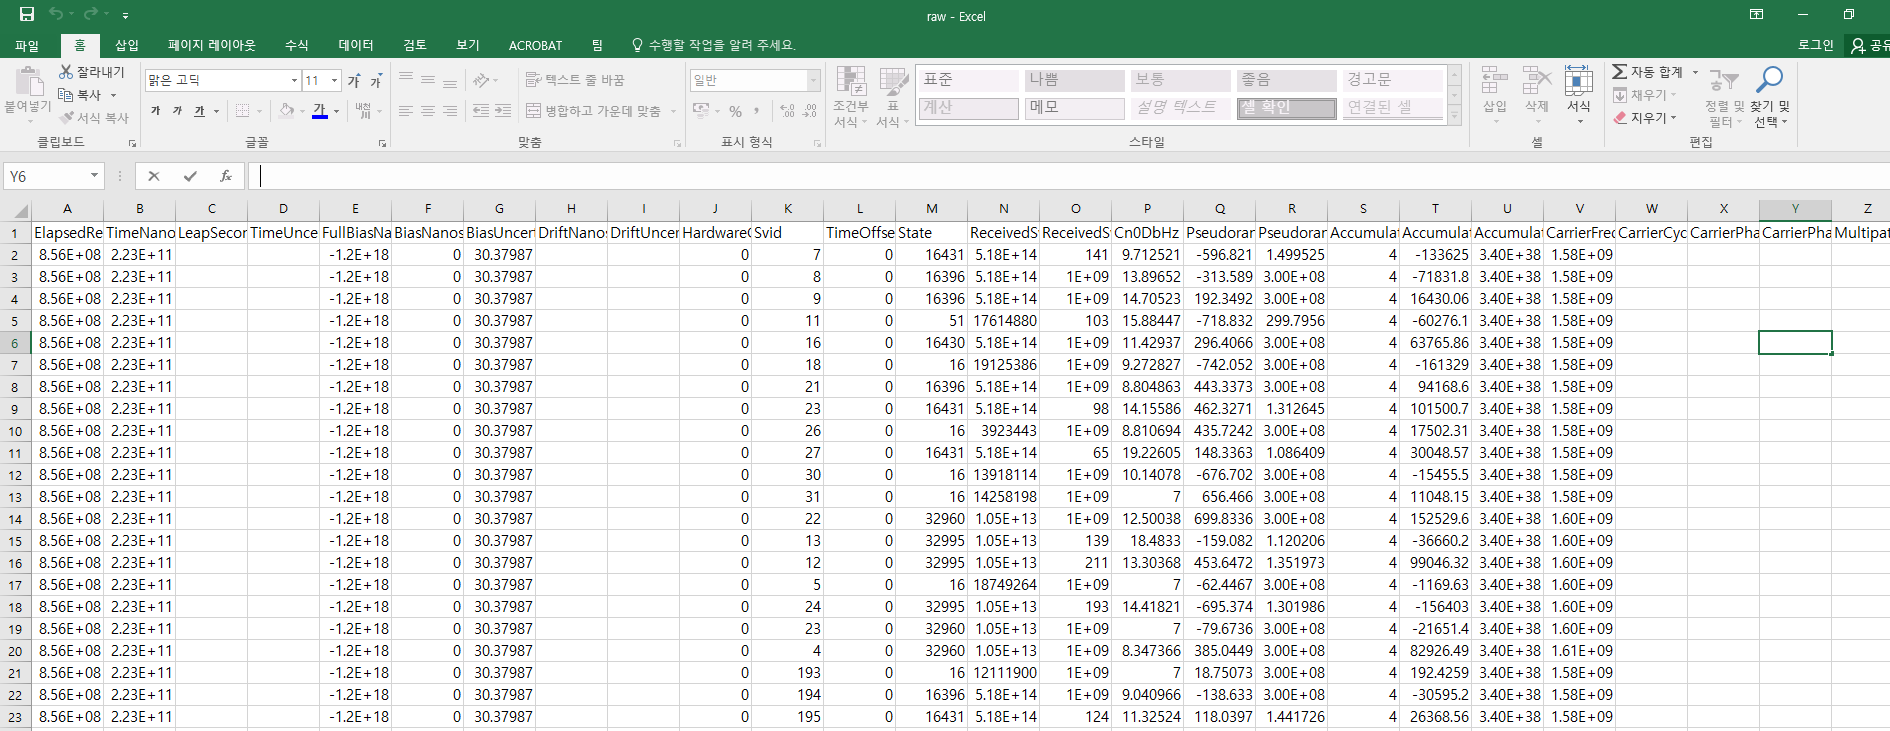Click the formula bar Enter checkmark
The image size is (1890, 731).
point(190,176)
